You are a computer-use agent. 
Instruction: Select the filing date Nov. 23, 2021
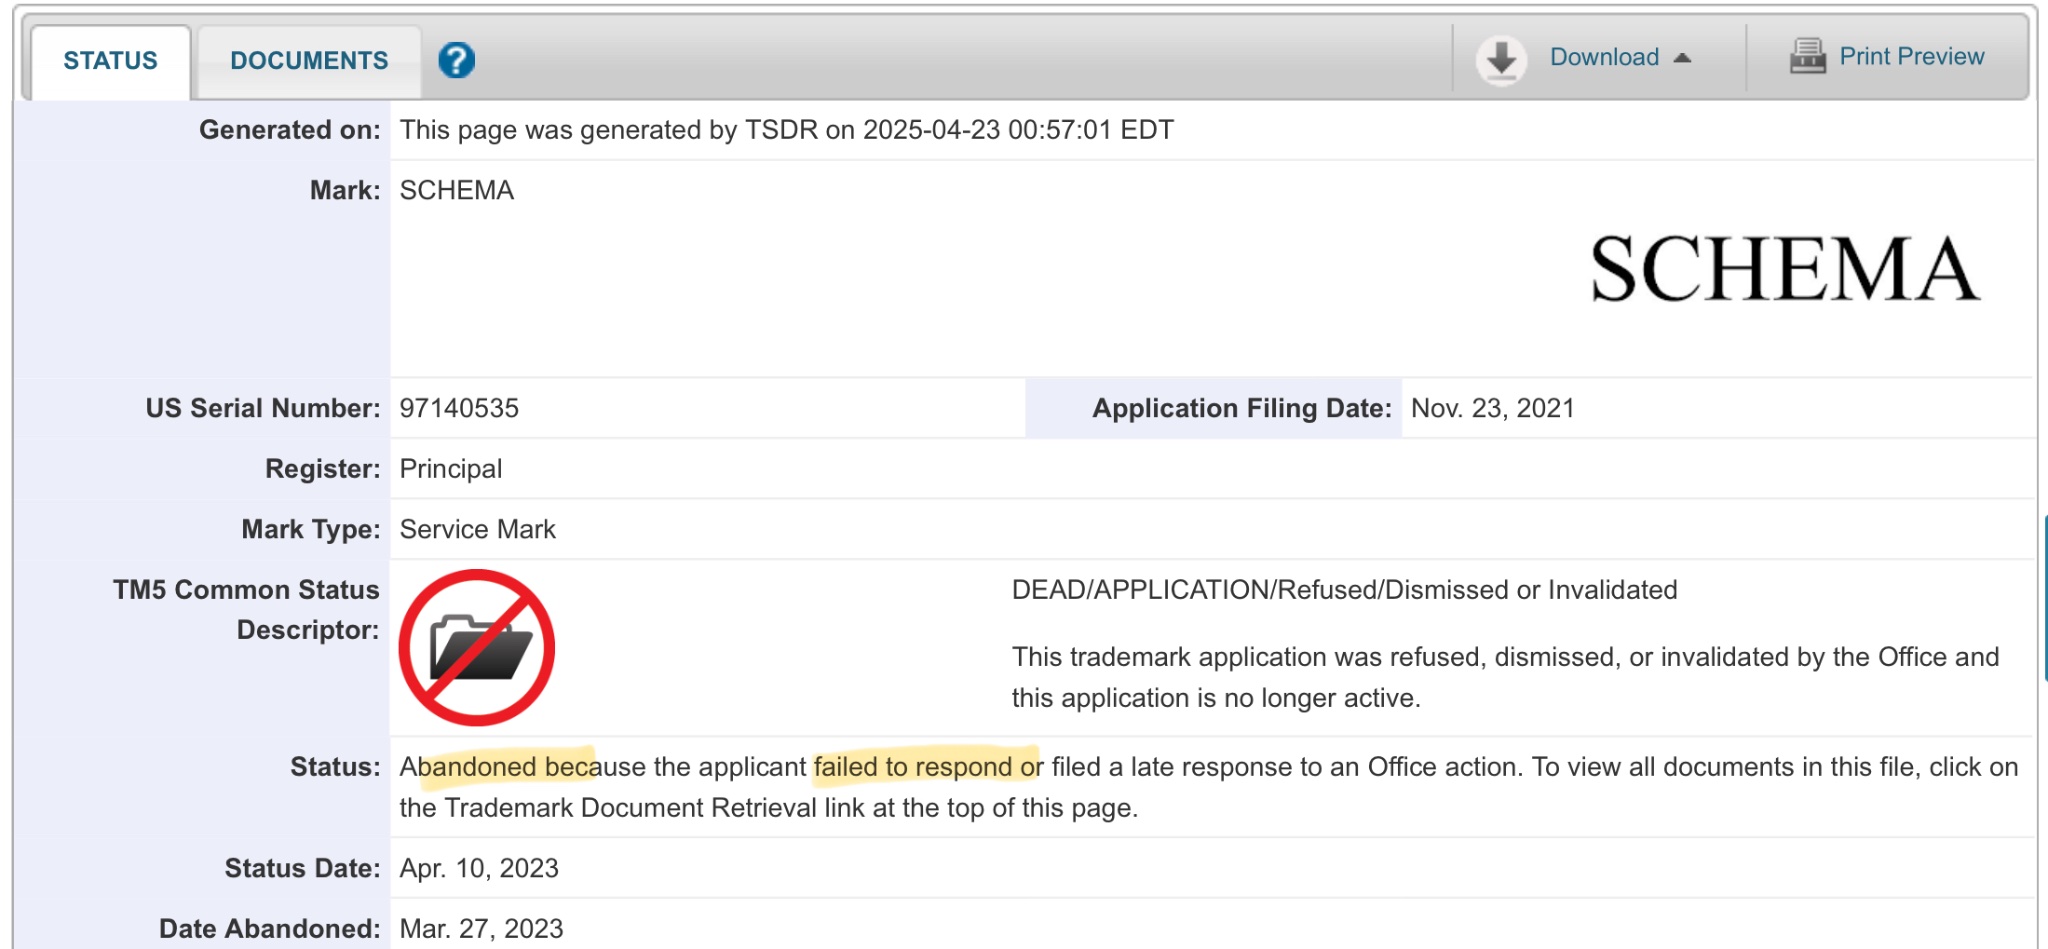click(1493, 408)
